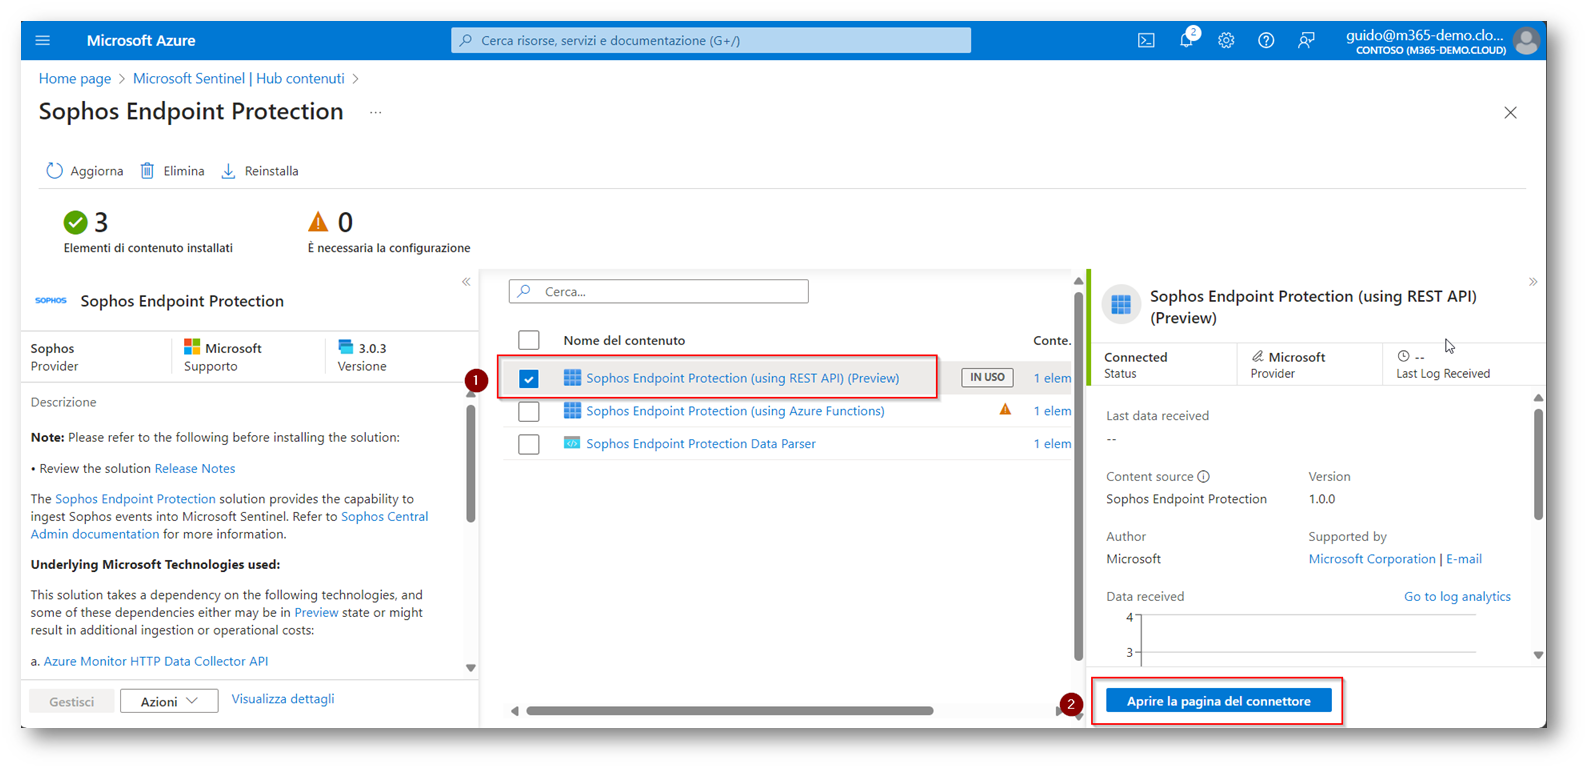The width and height of the screenshot is (1589, 770).
Task: Check the Azure Functions row checkbox
Action: (x=529, y=411)
